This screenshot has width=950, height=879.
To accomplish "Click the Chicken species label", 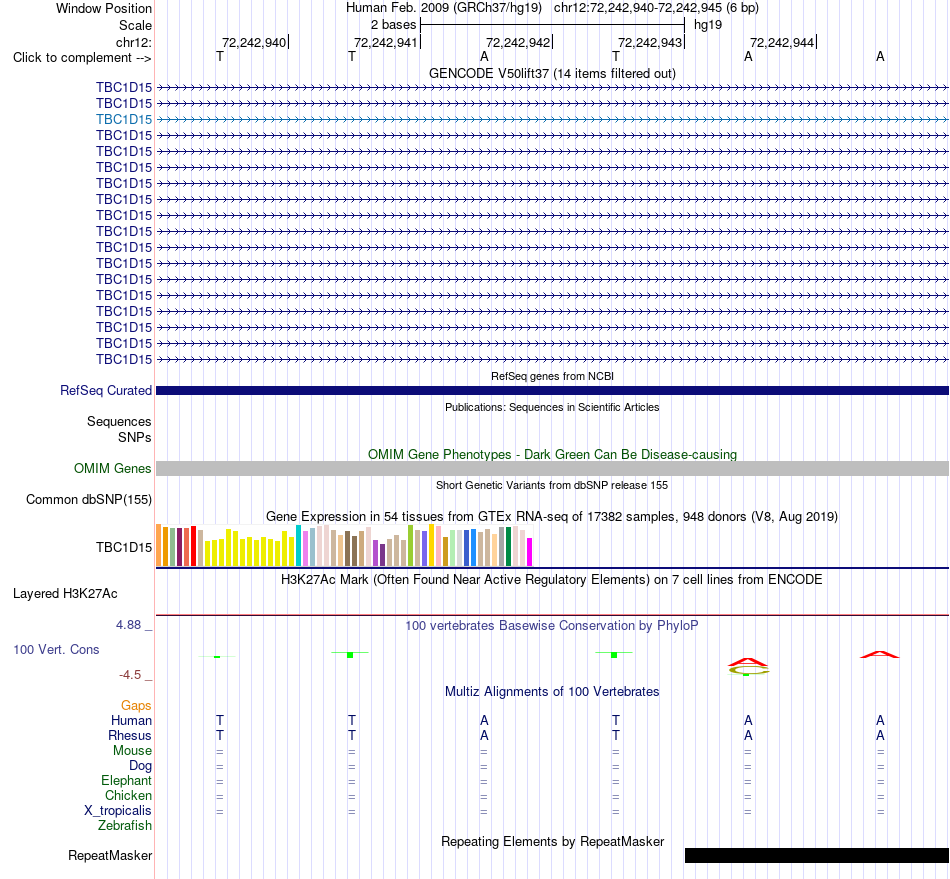I will [128, 795].
